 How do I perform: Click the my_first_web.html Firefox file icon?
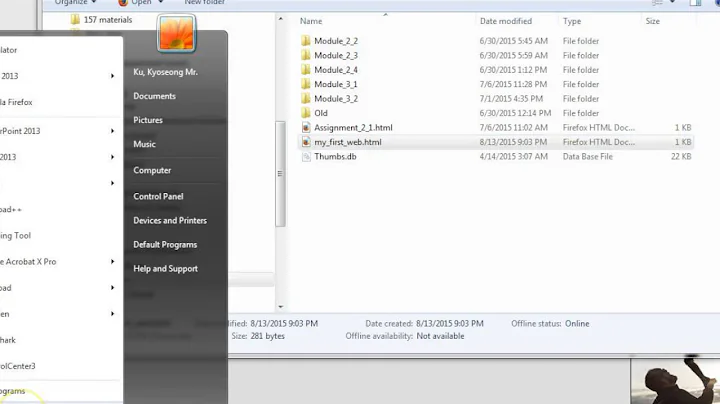click(x=306, y=142)
